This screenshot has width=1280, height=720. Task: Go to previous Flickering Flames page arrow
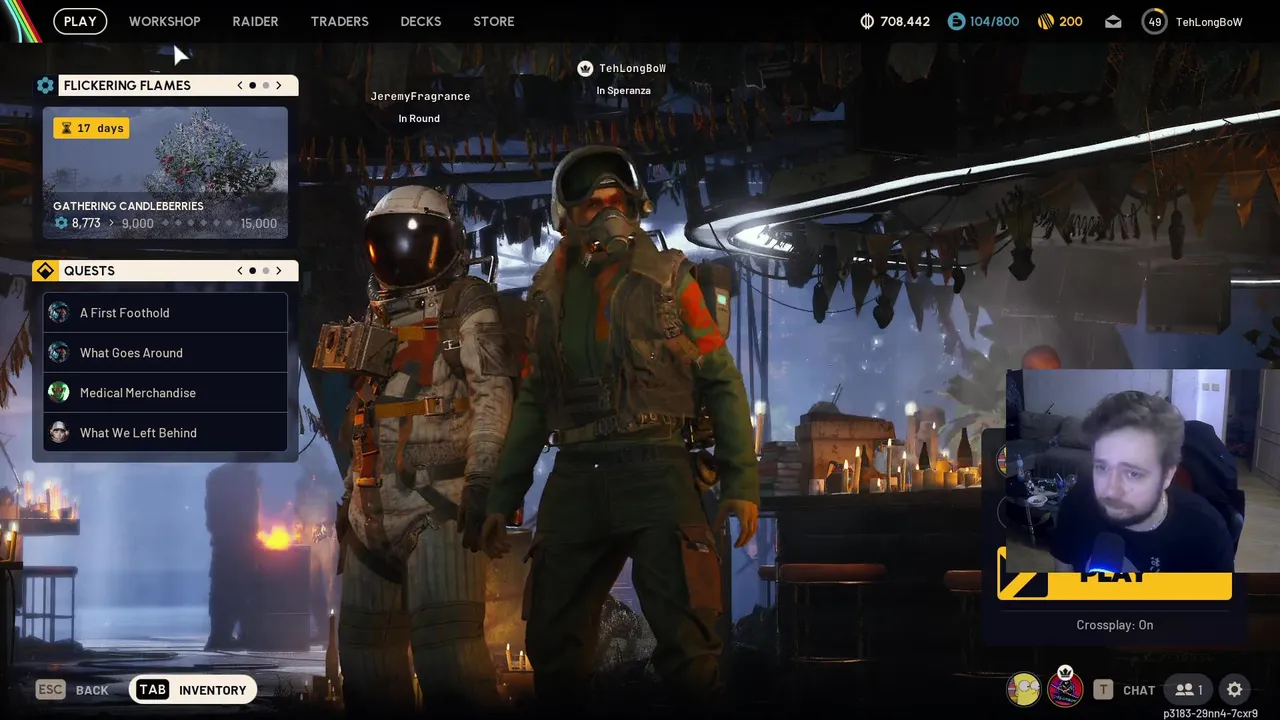(240, 85)
